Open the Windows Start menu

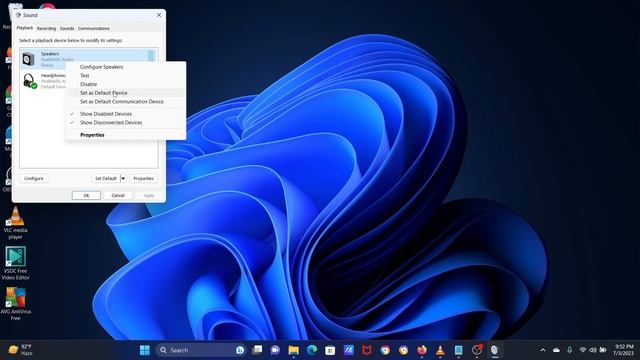coord(144,350)
